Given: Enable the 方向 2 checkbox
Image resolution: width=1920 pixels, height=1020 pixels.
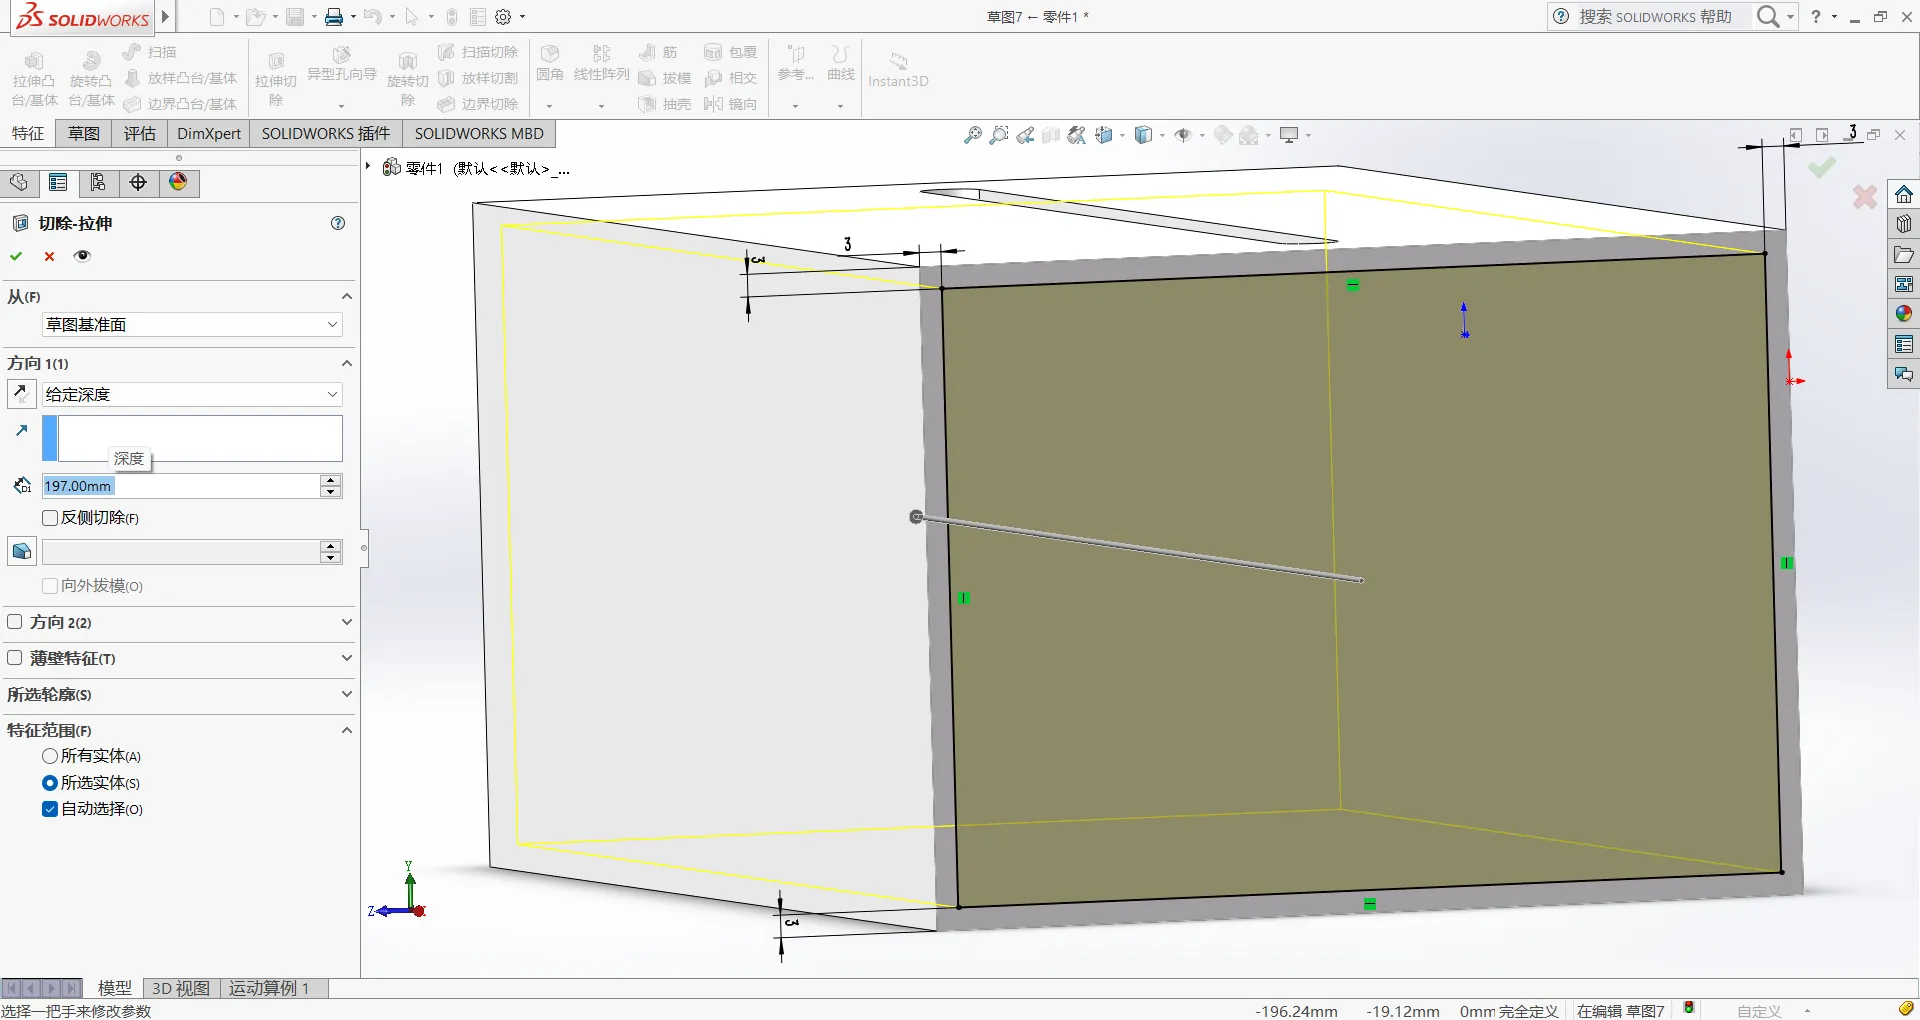Looking at the screenshot, I should pyautogui.click(x=15, y=622).
